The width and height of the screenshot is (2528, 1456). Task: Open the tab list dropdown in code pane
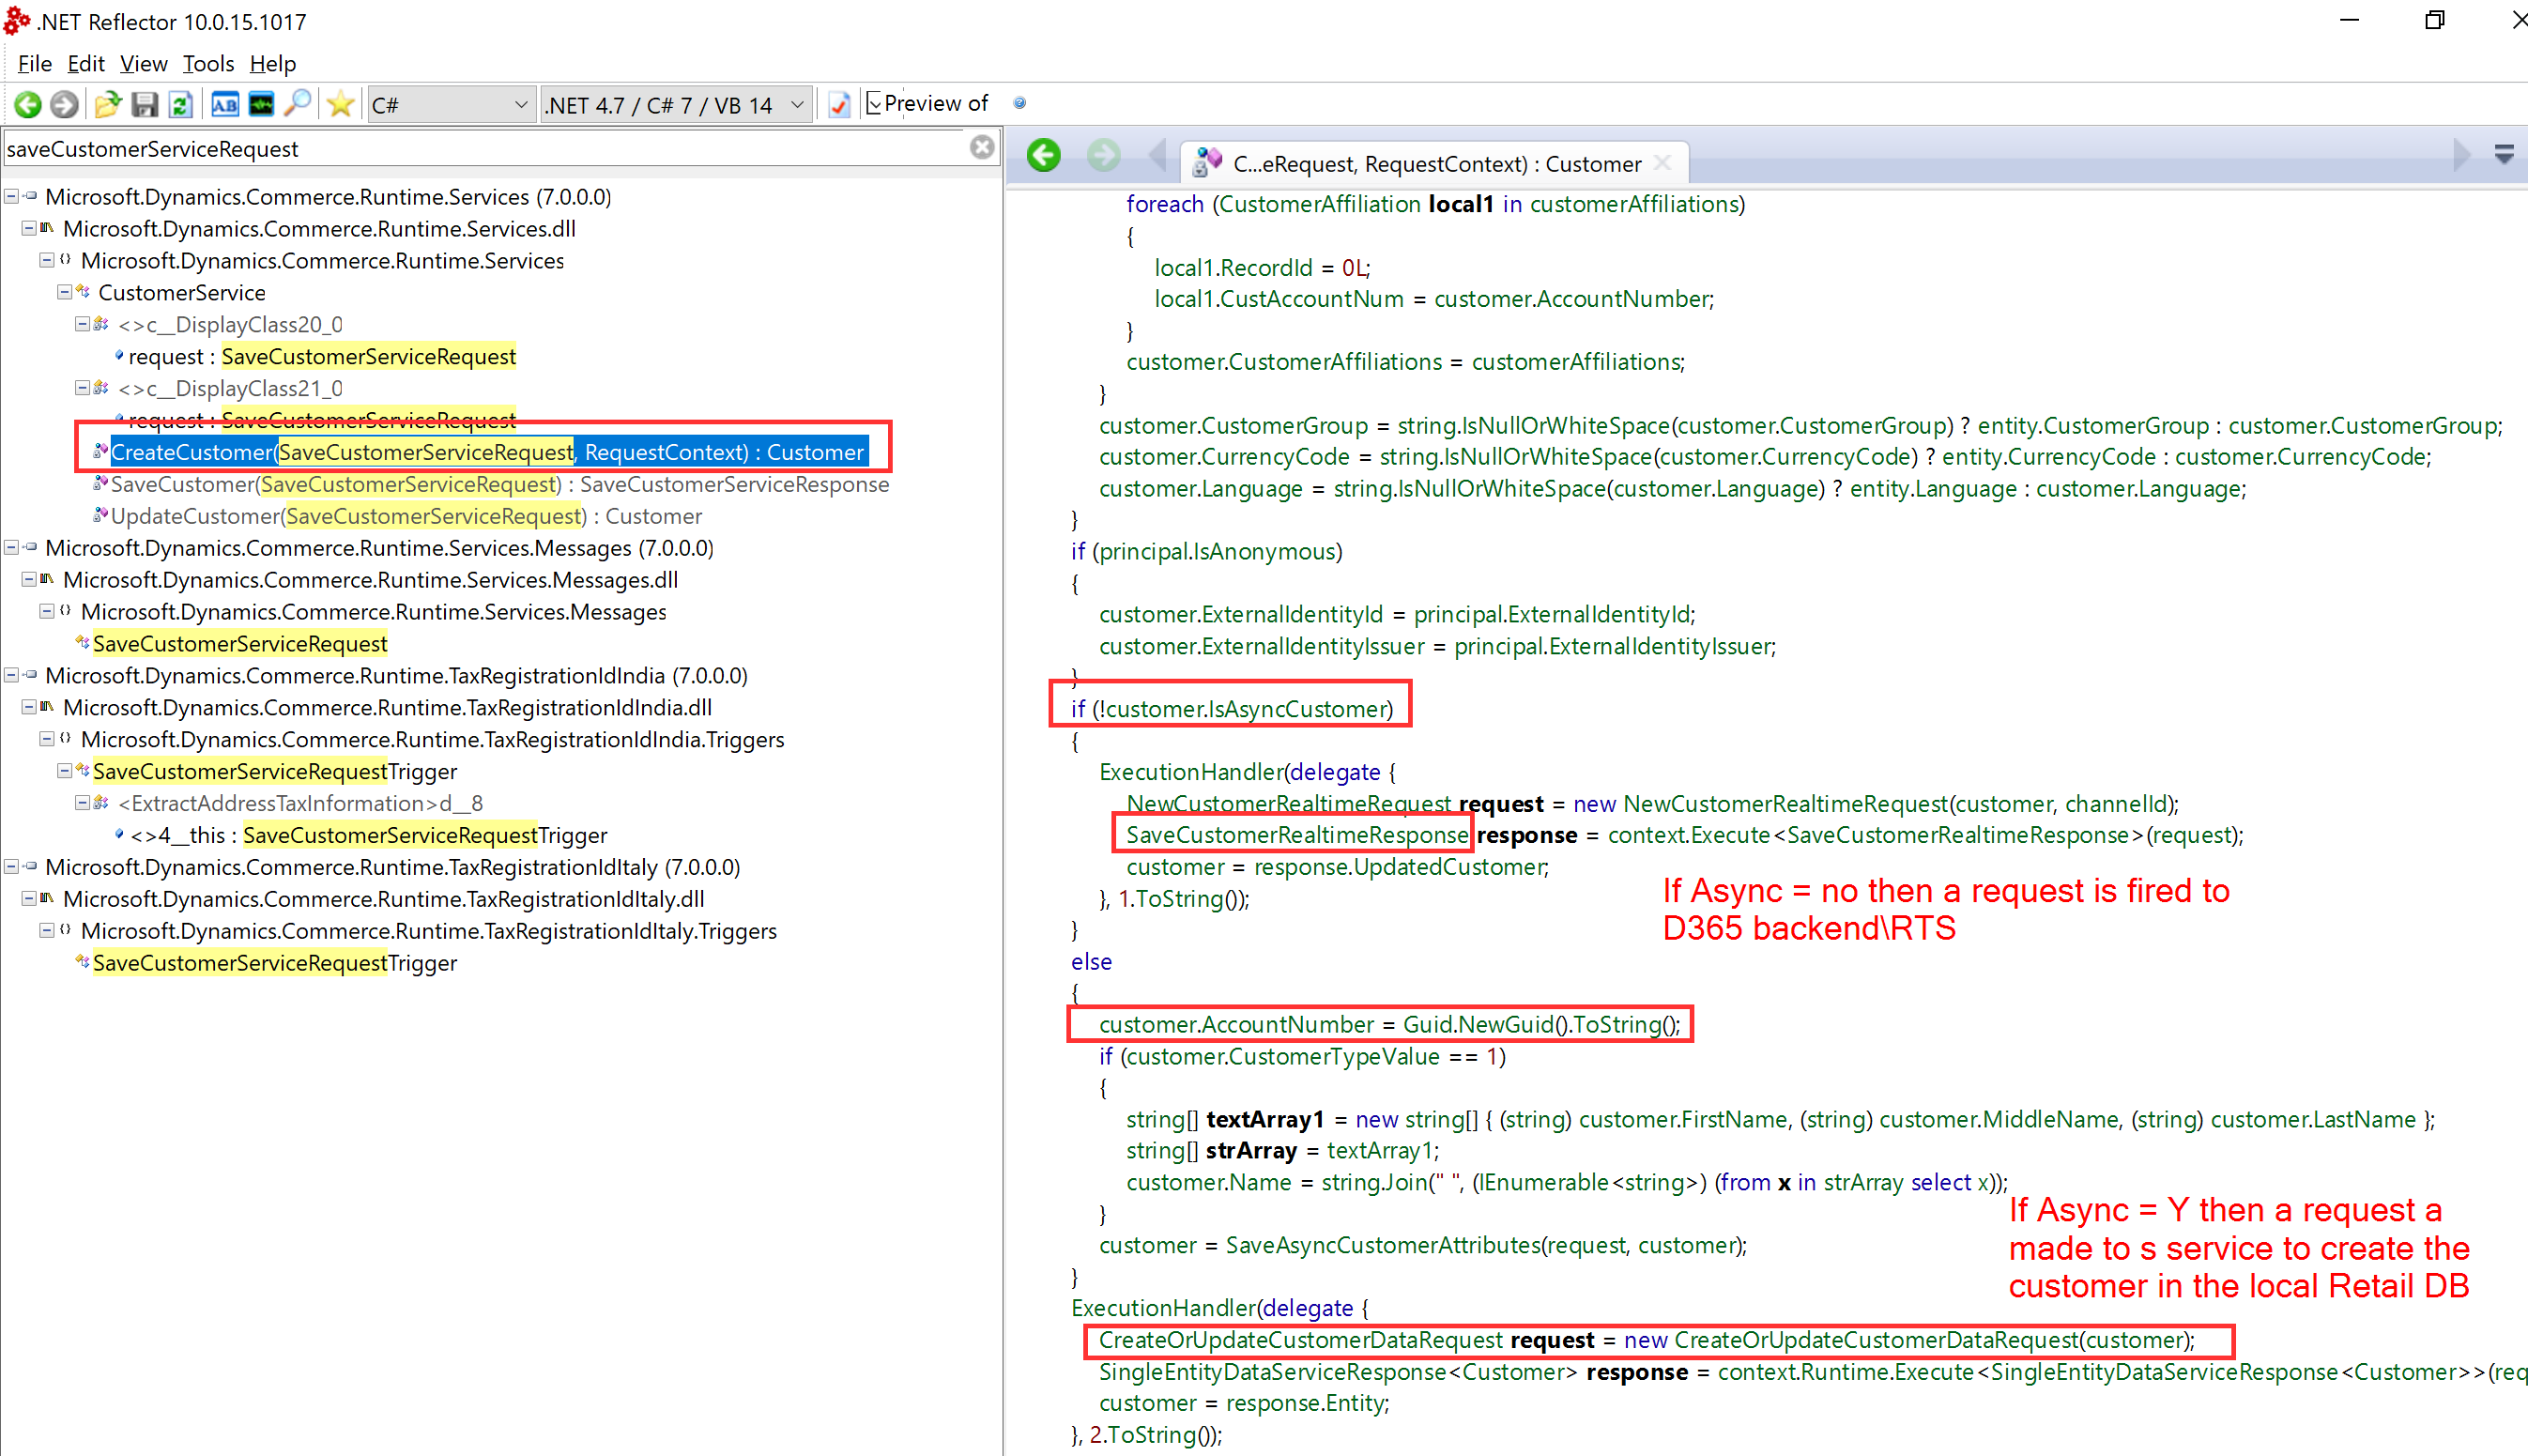[x=2504, y=154]
